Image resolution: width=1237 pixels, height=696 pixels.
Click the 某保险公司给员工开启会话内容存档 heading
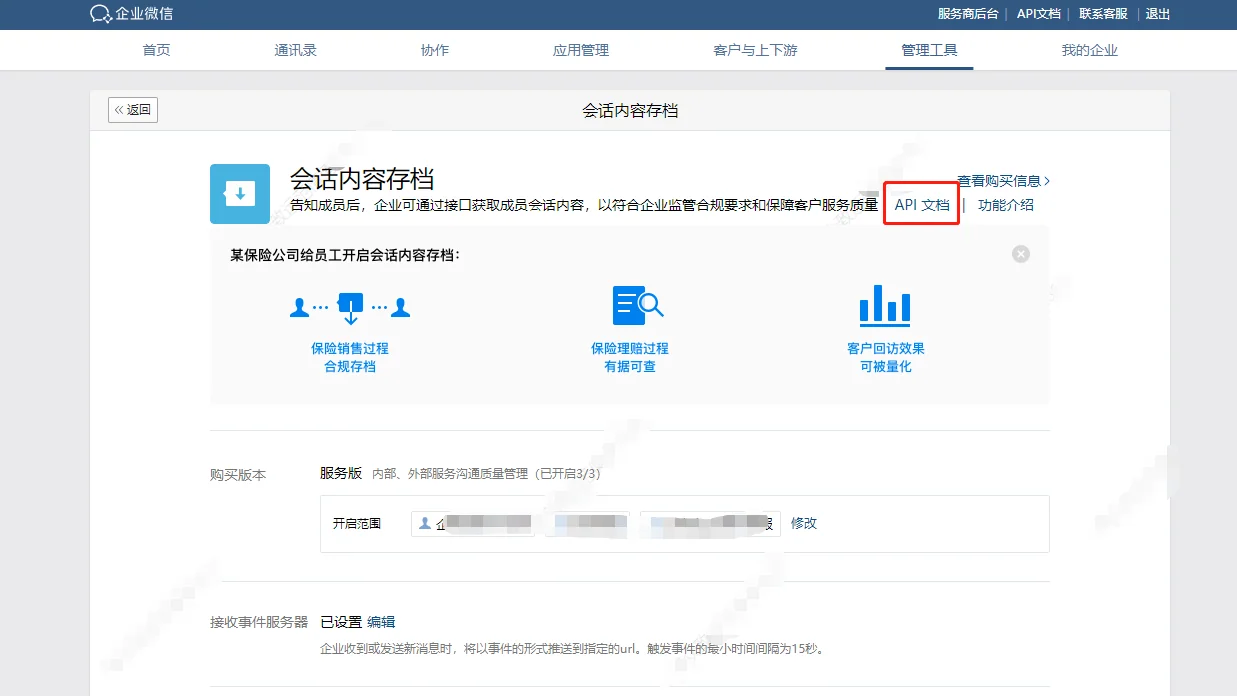(x=345, y=255)
